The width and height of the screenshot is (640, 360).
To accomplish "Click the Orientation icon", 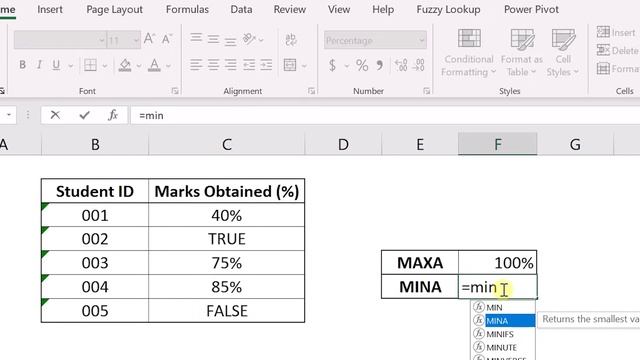I will [249, 39].
